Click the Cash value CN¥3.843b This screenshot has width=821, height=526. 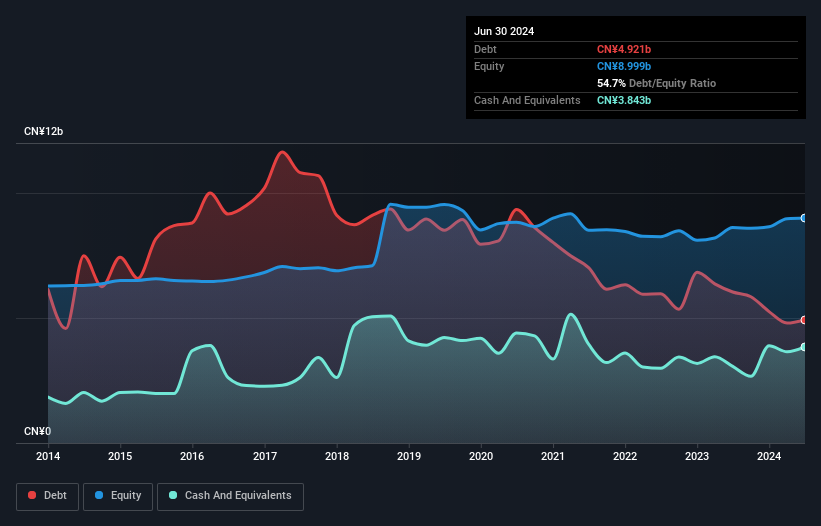click(x=624, y=100)
